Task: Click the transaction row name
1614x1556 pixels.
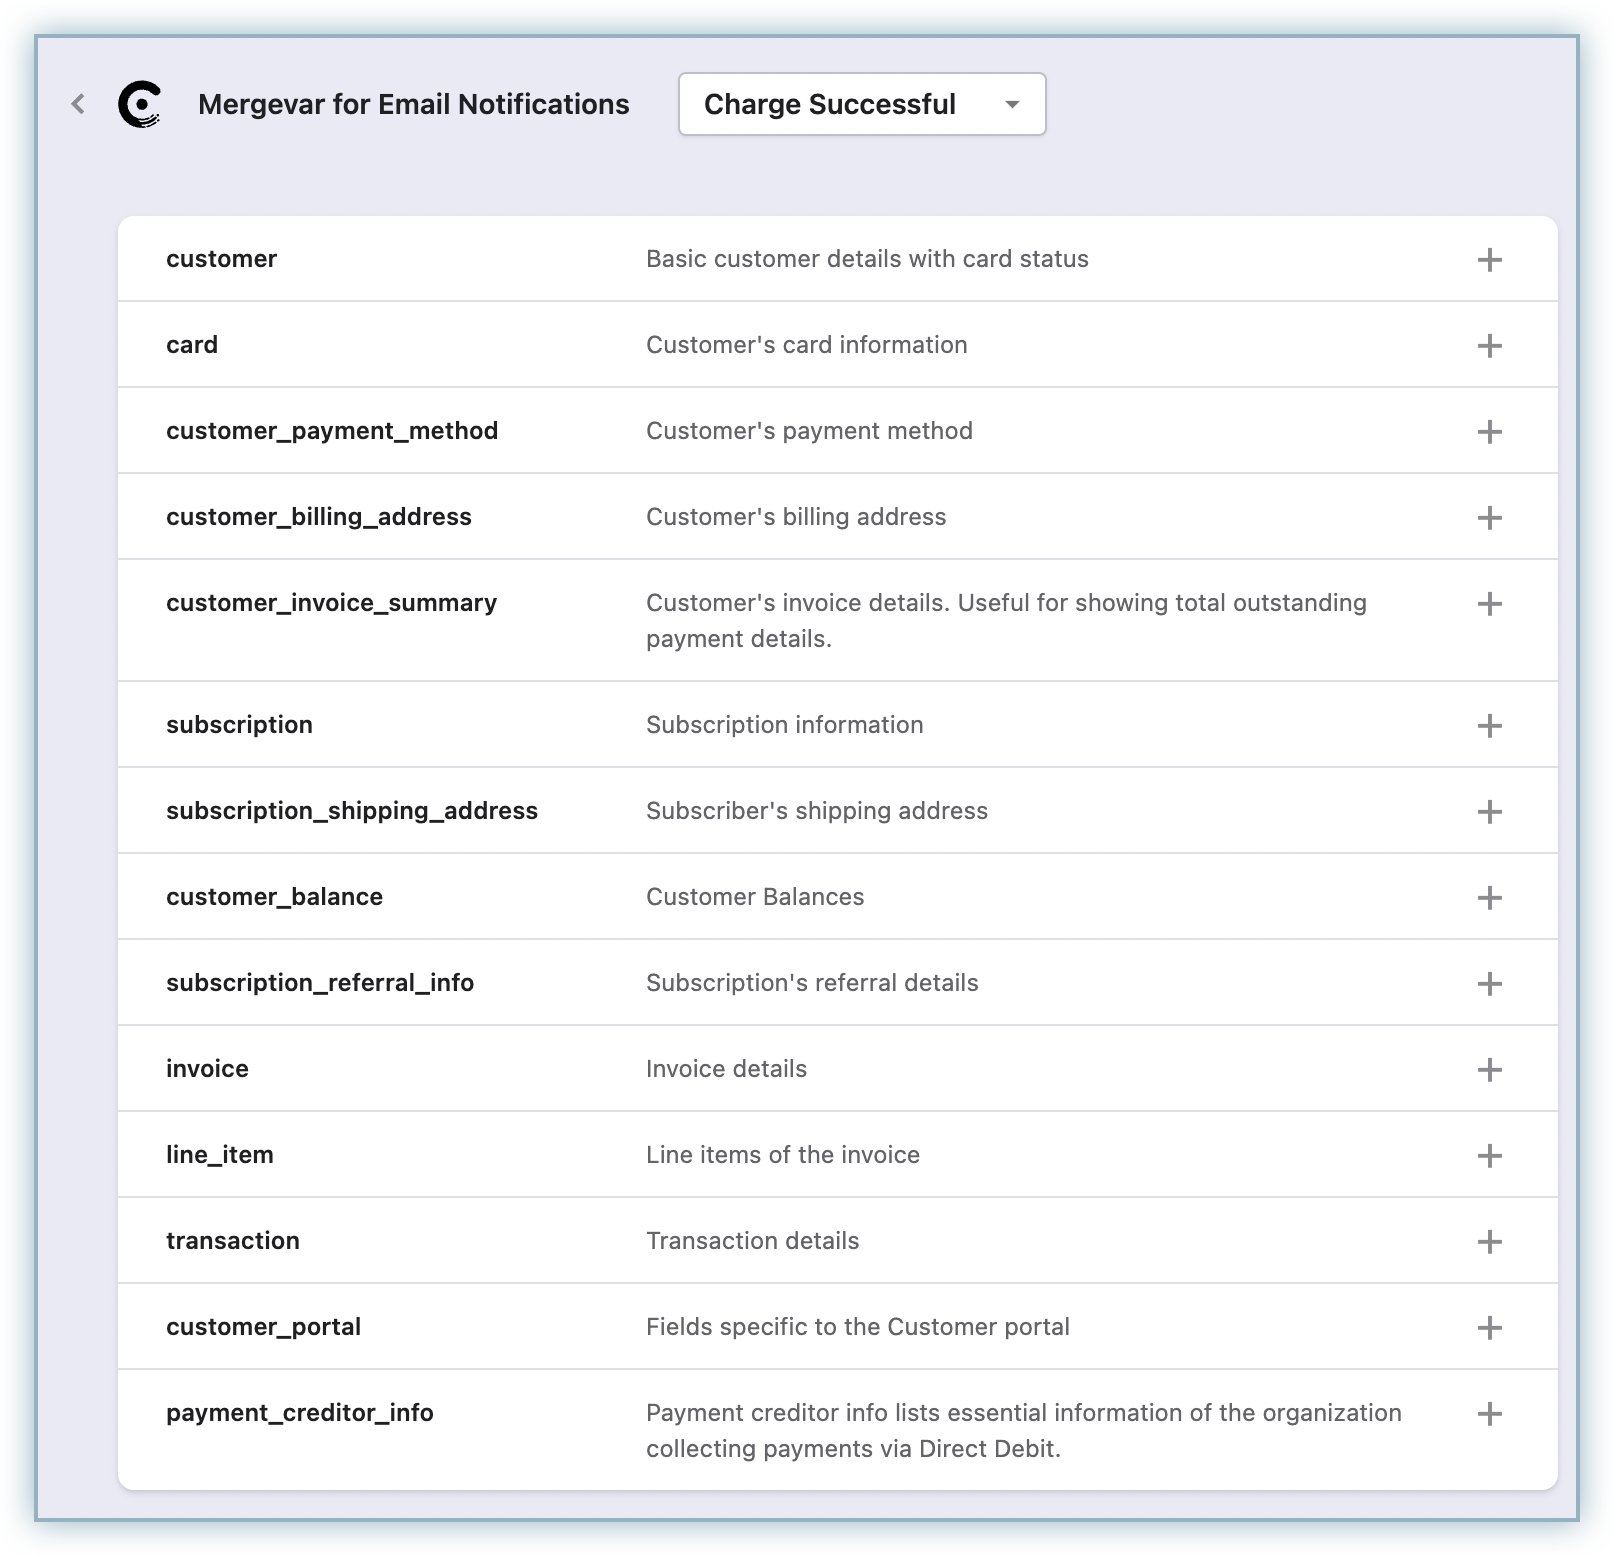Action: tap(233, 1241)
